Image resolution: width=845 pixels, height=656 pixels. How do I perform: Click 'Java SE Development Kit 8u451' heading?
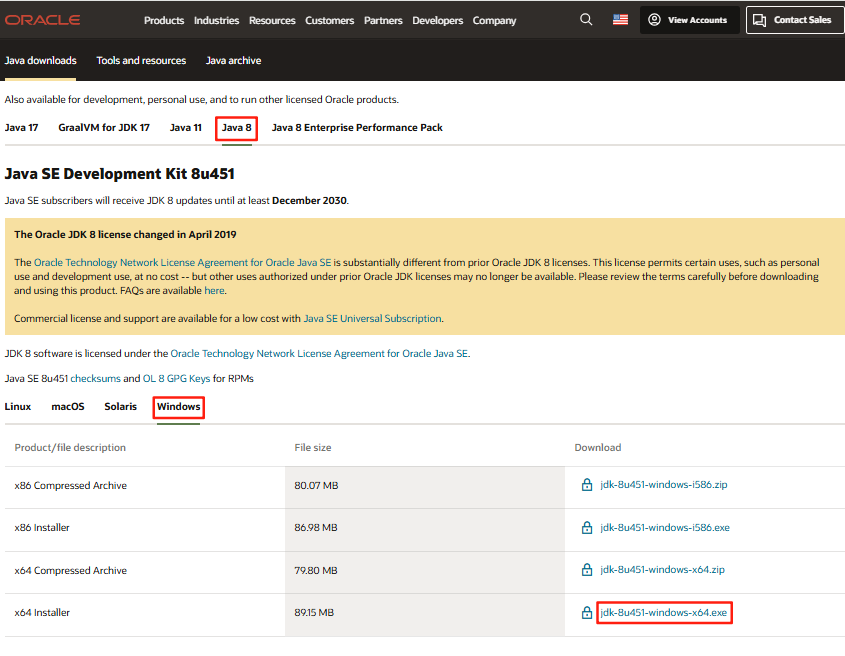(120, 174)
